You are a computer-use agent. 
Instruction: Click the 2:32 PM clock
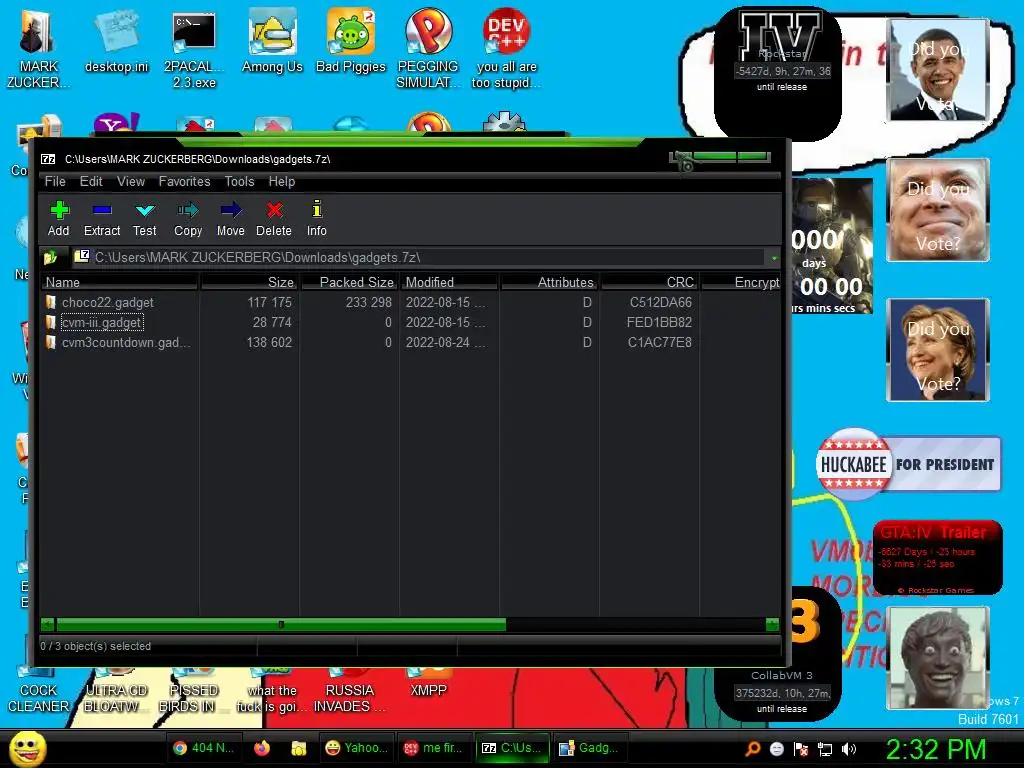tap(936, 749)
